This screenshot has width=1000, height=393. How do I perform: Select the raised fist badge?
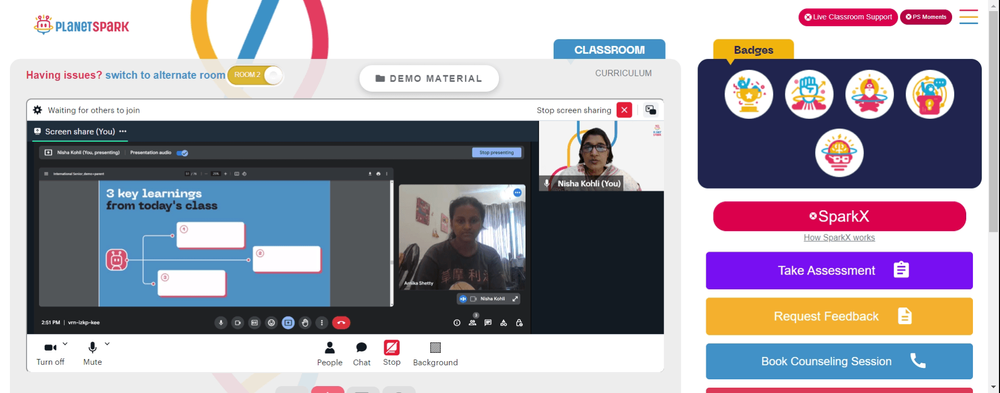coord(809,94)
